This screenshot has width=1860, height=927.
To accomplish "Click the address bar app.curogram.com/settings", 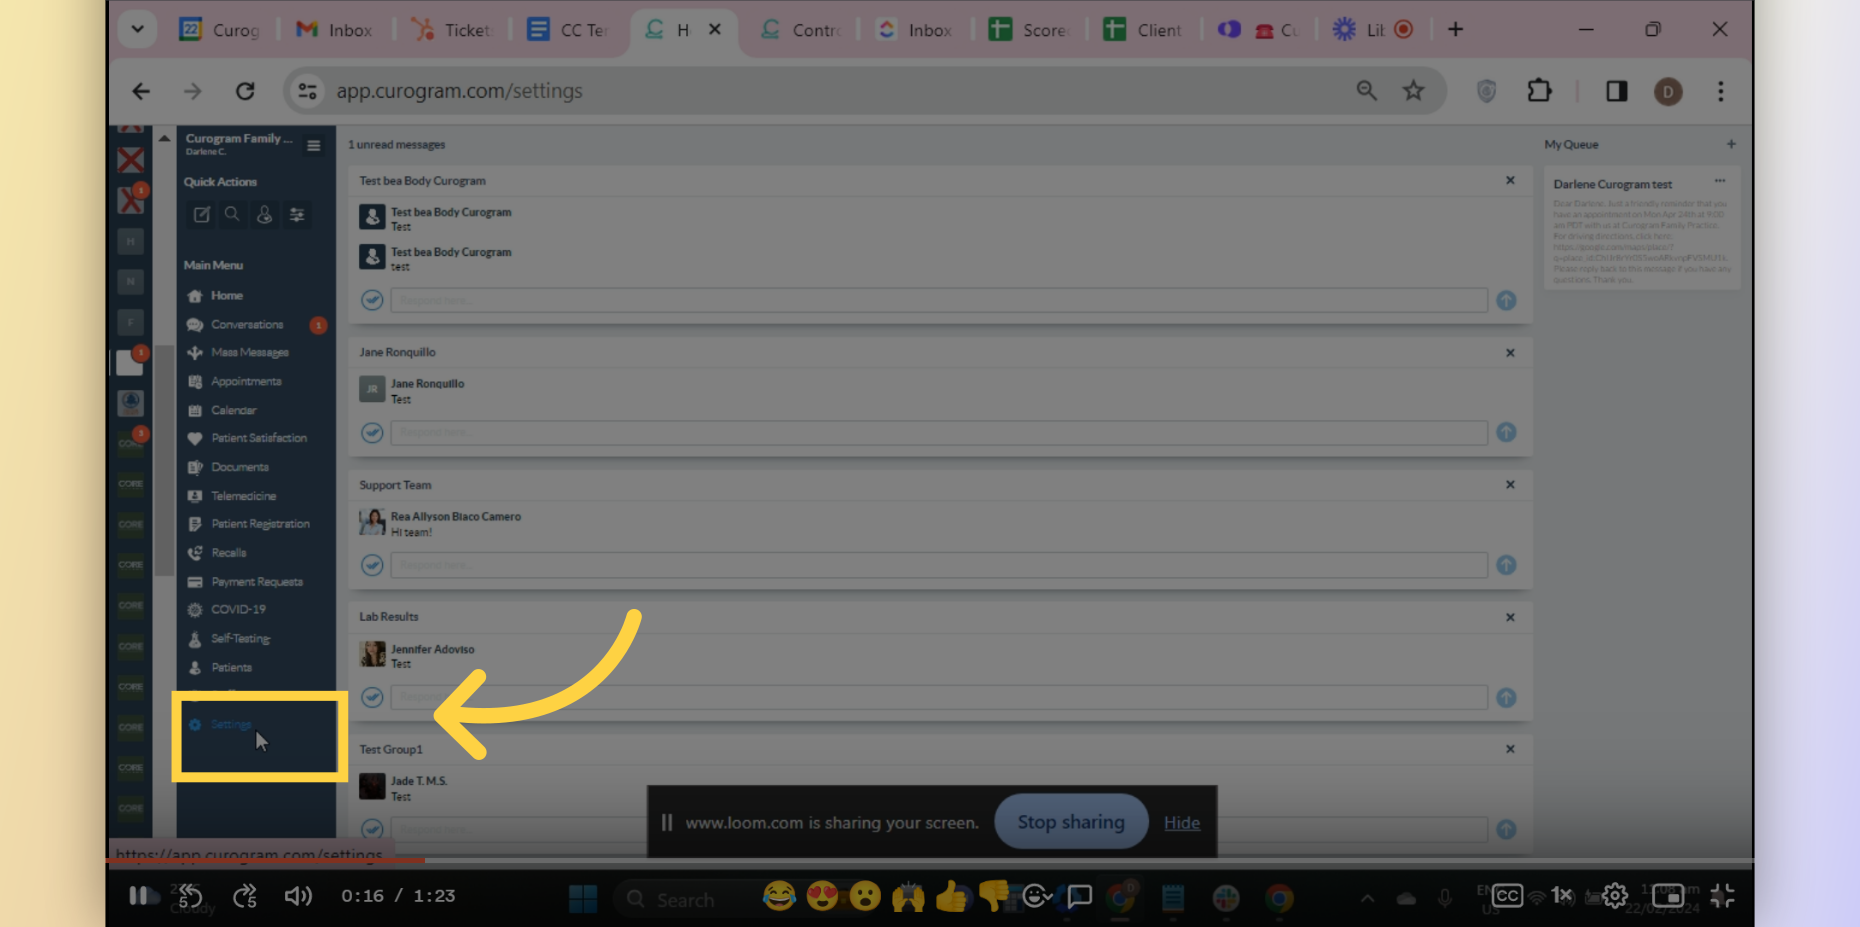I will point(459,91).
